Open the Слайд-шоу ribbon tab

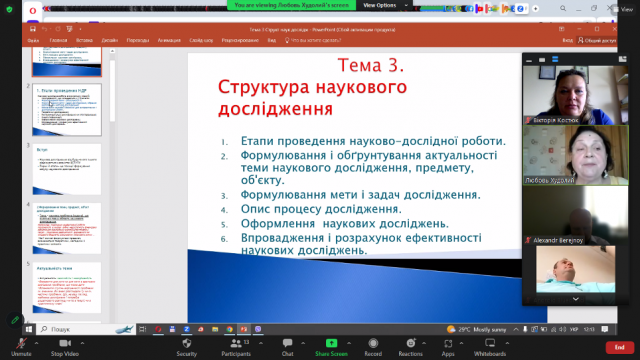pyautogui.click(x=201, y=40)
